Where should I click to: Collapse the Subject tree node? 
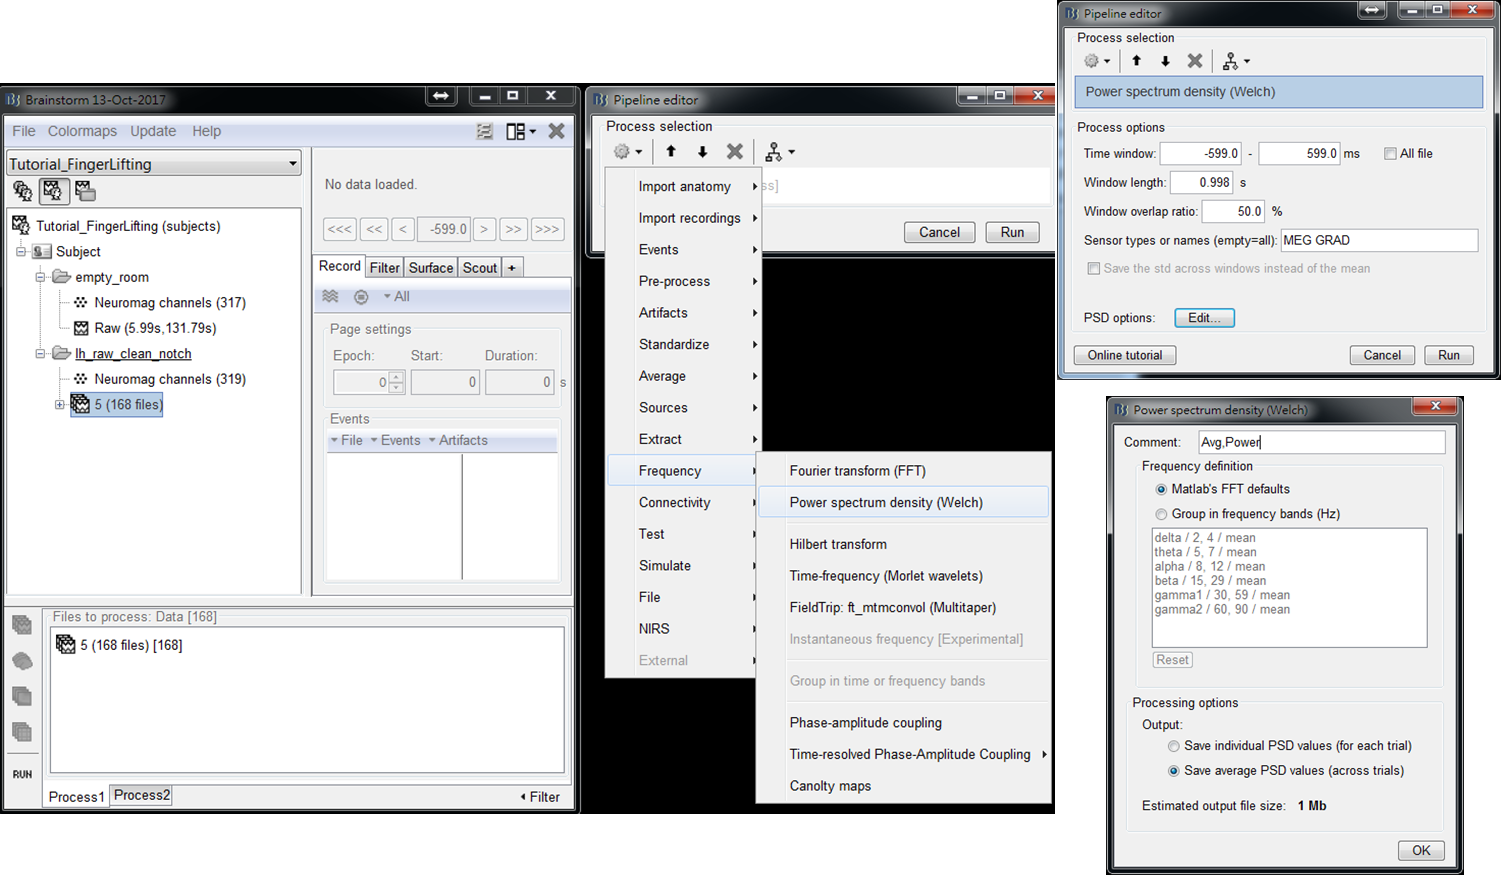click(x=20, y=252)
